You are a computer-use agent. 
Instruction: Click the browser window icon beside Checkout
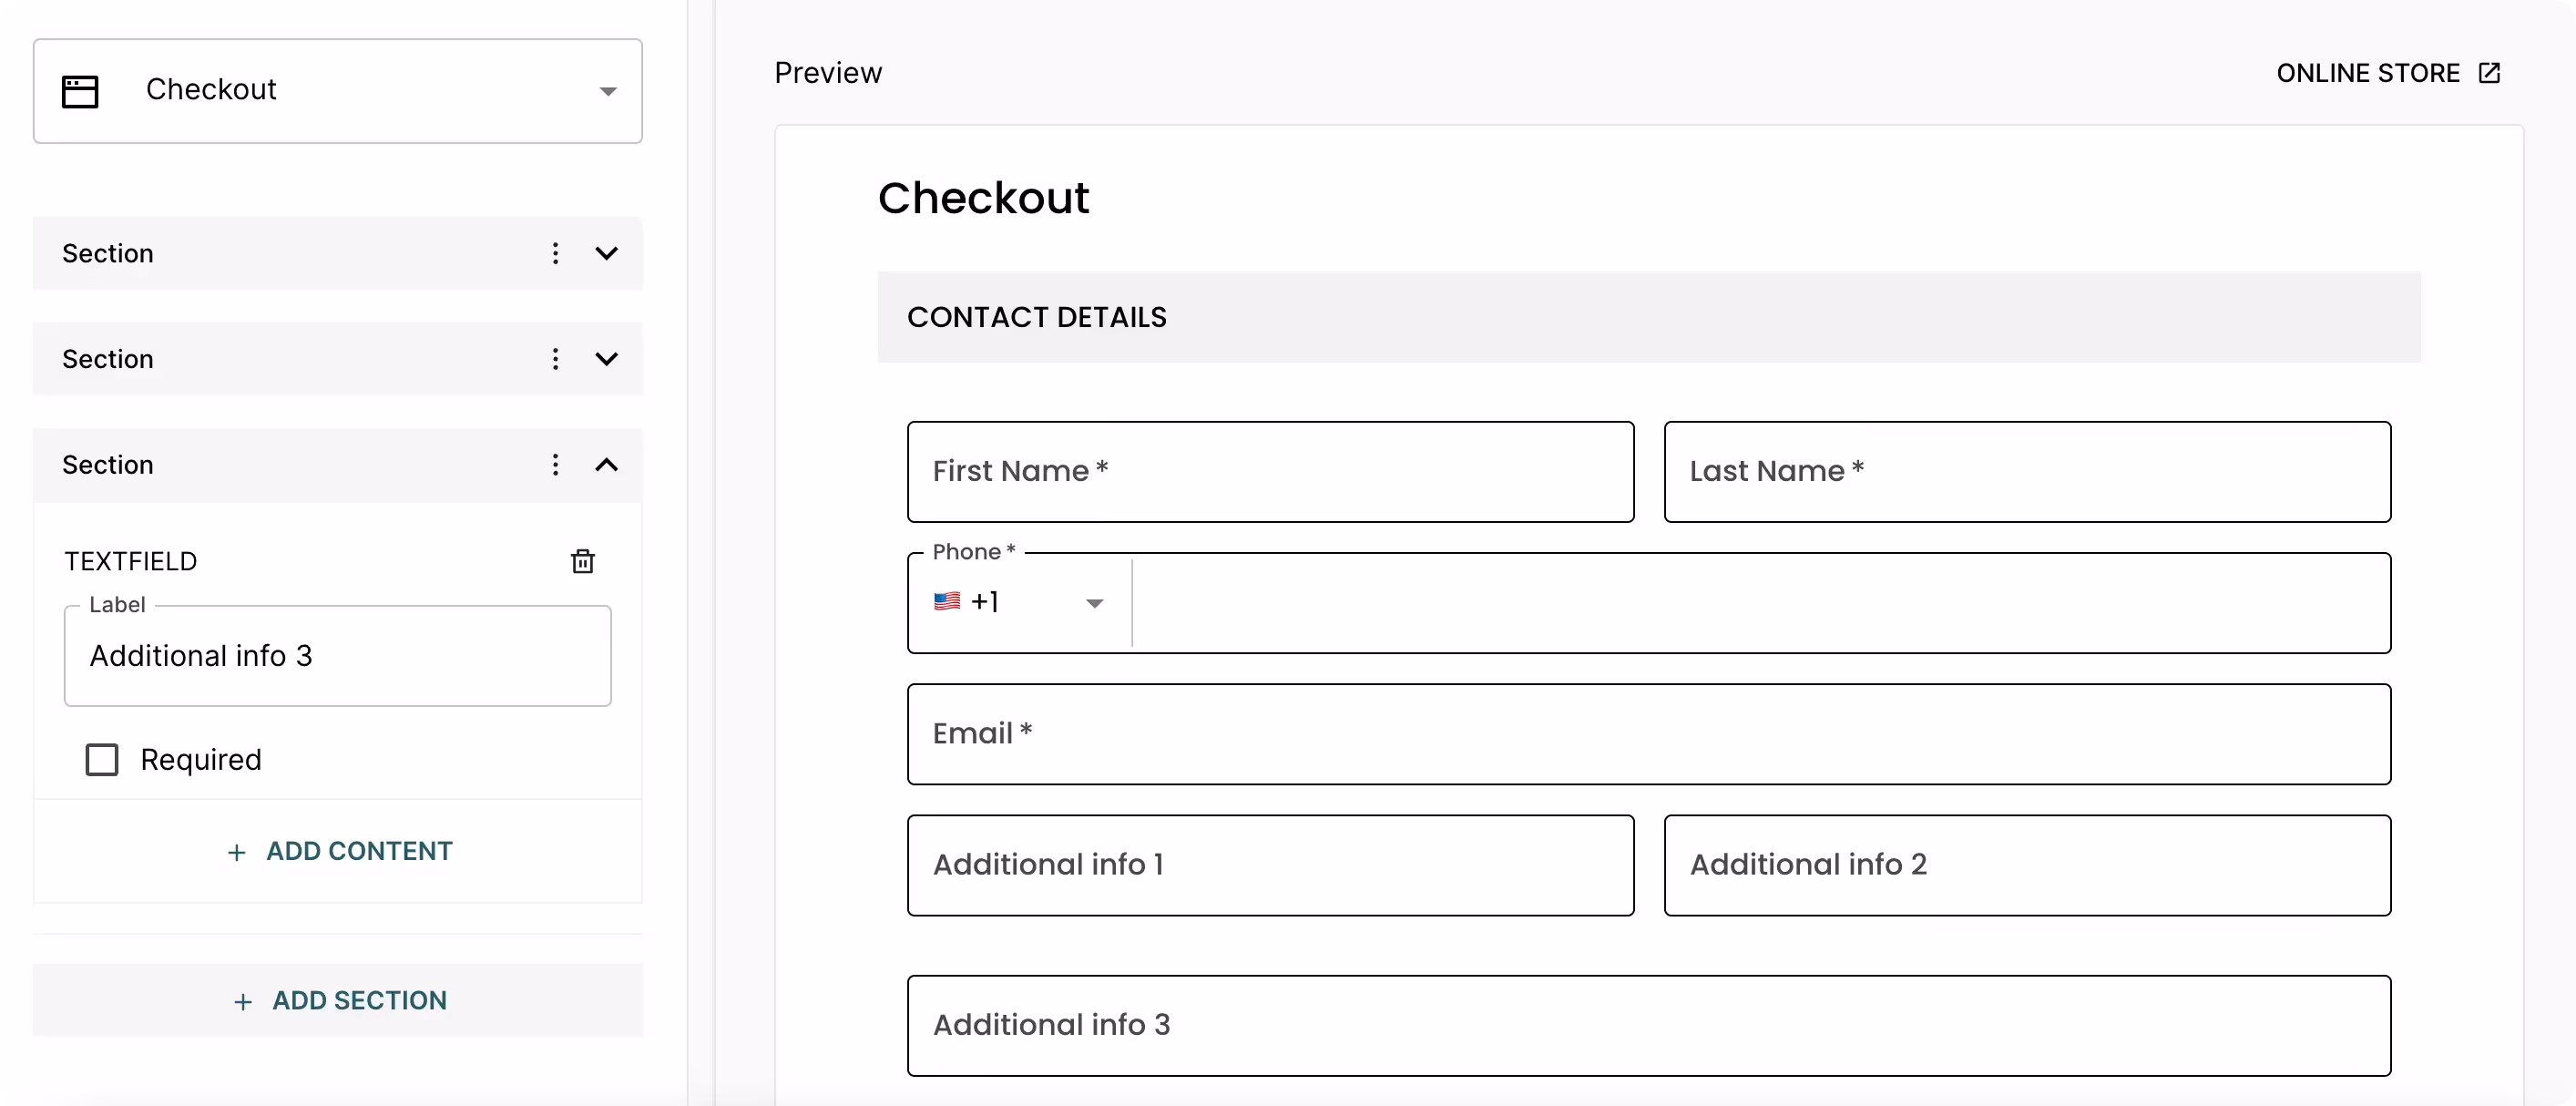[x=80, y=90]
